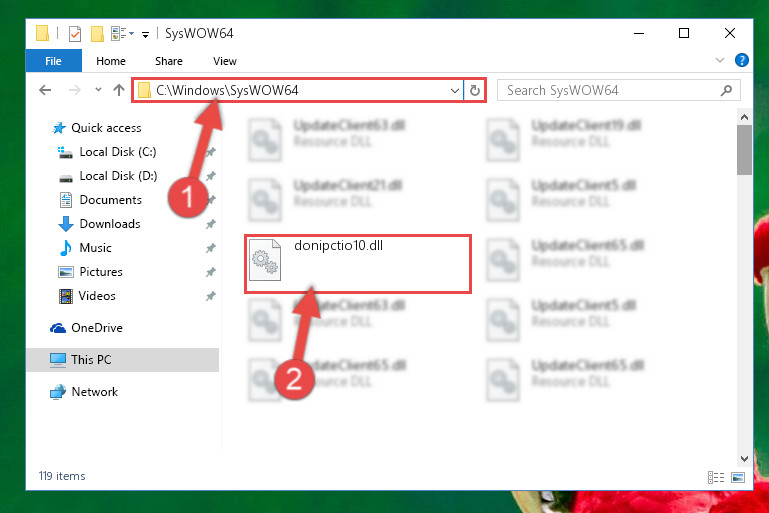The image size is (769, 513).
Task: Switch to the View ribbon tab
Action: coord(225,61)
